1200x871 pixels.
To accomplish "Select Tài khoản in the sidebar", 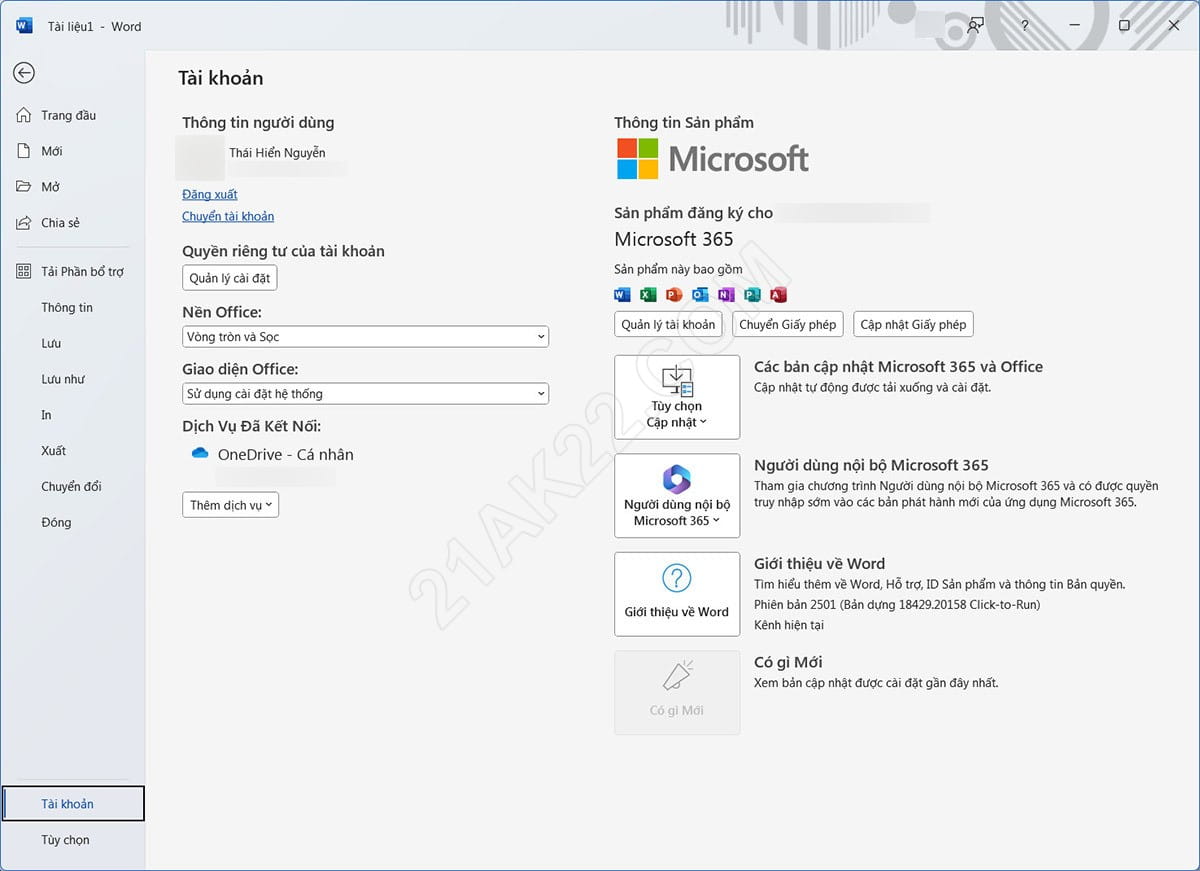I will pos(73,804).
